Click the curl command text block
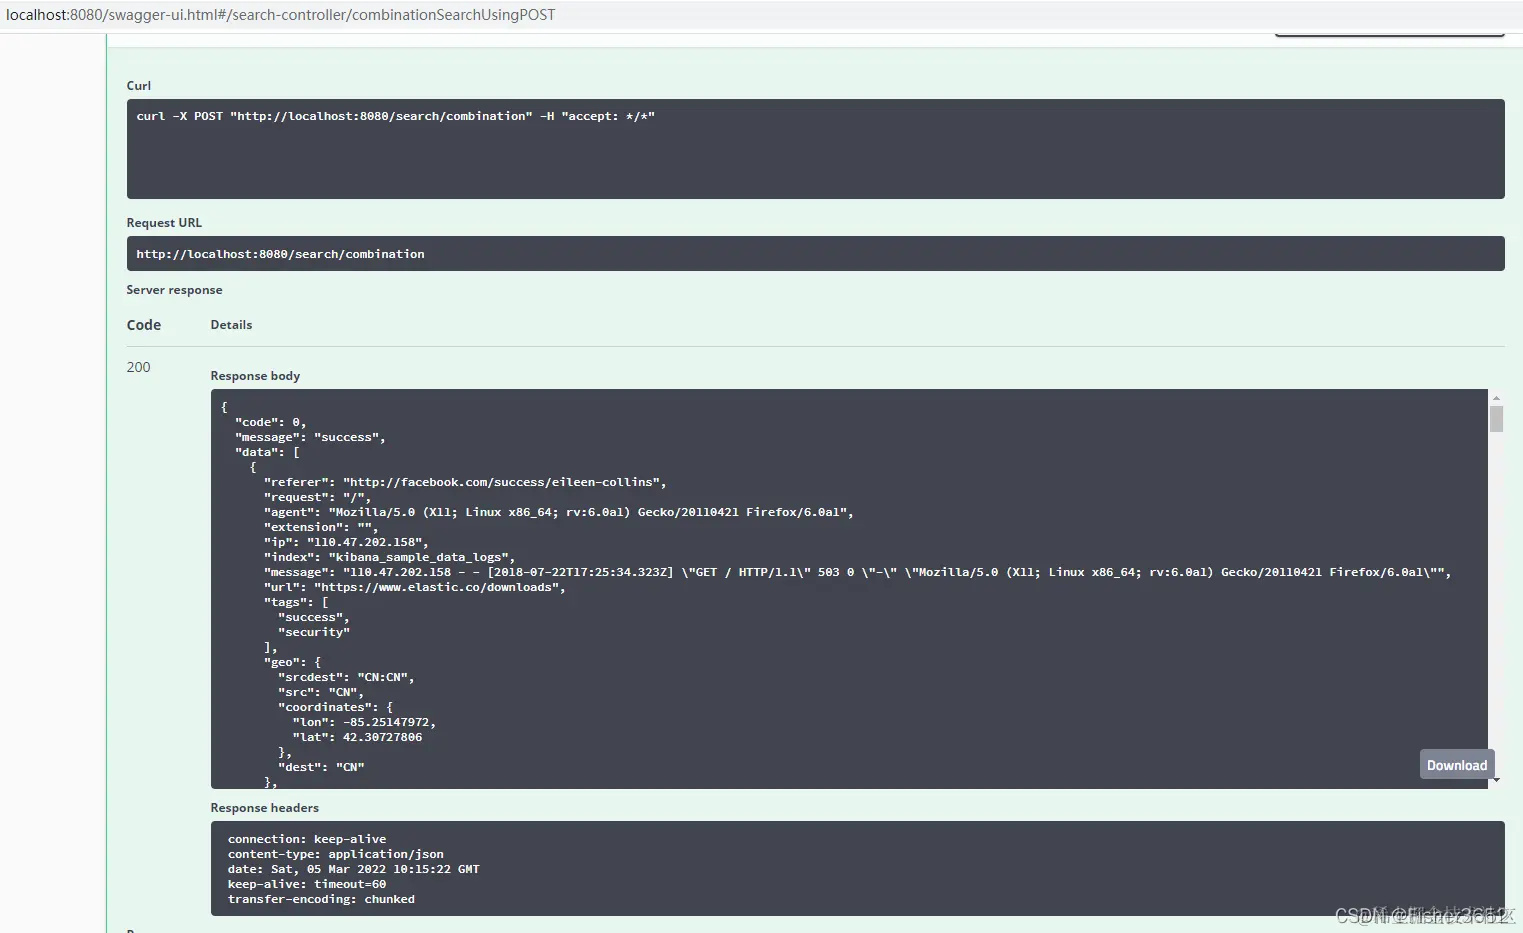The width and height of the screenshot is (1523, 933). (x=815, y=149)
